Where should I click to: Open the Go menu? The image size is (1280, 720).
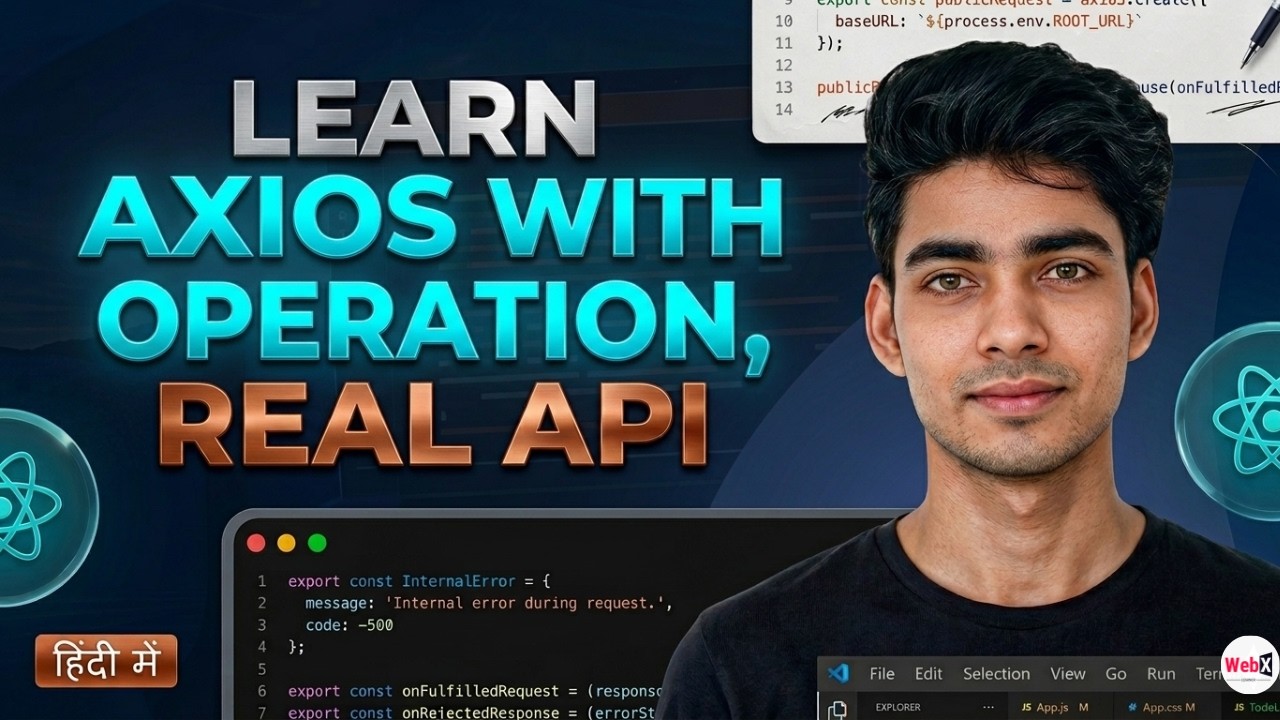click(1116, 674)
